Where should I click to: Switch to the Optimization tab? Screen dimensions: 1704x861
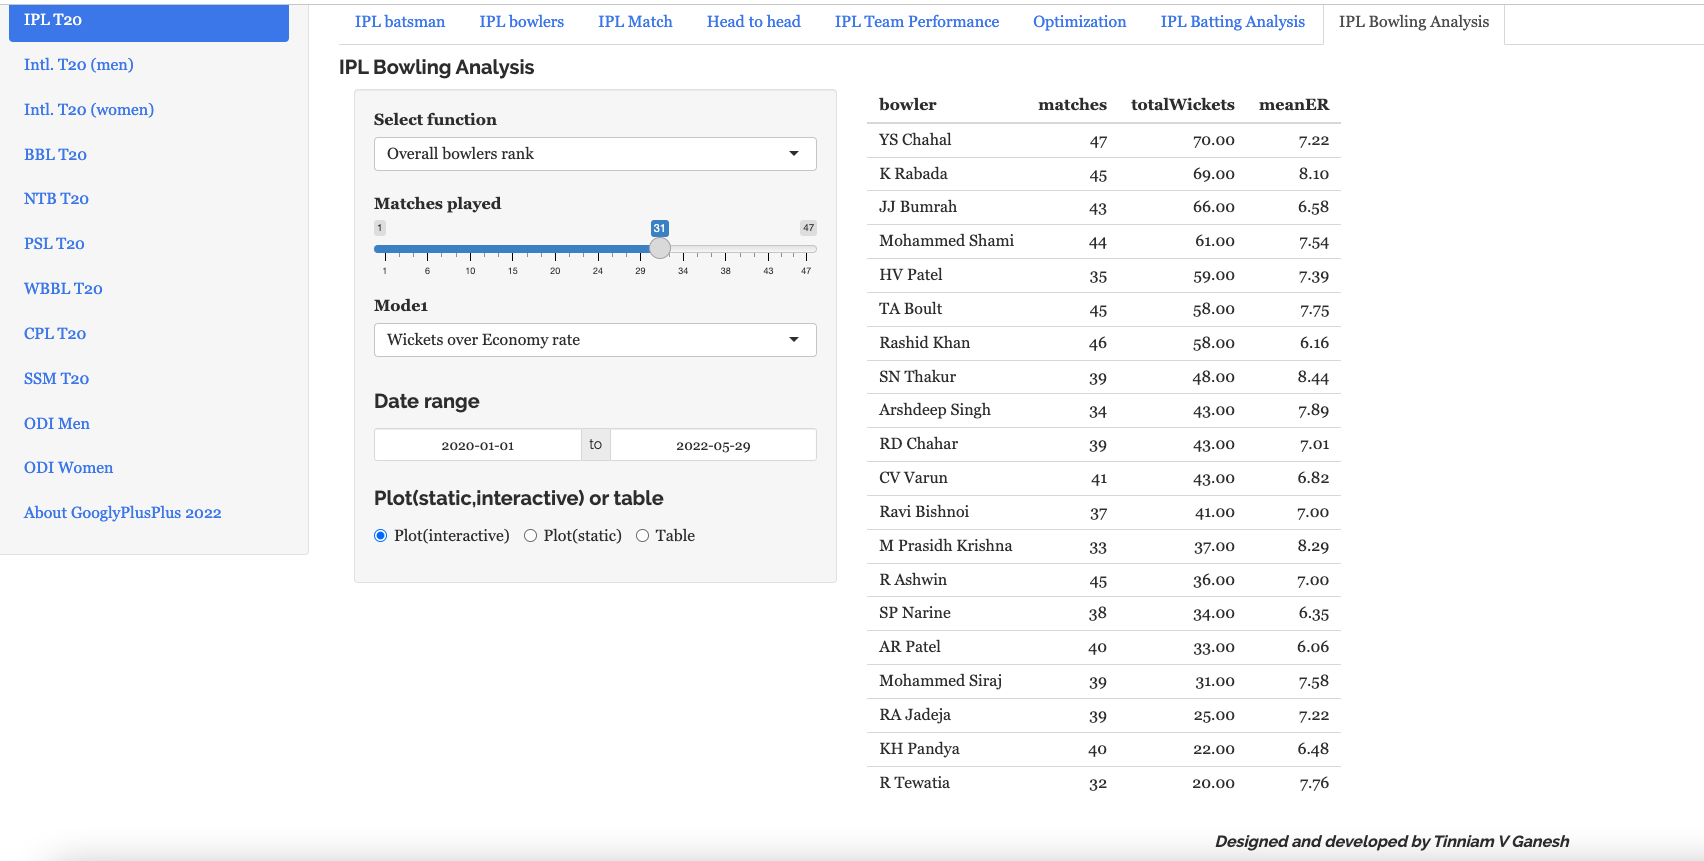(x=1079, y=22)
